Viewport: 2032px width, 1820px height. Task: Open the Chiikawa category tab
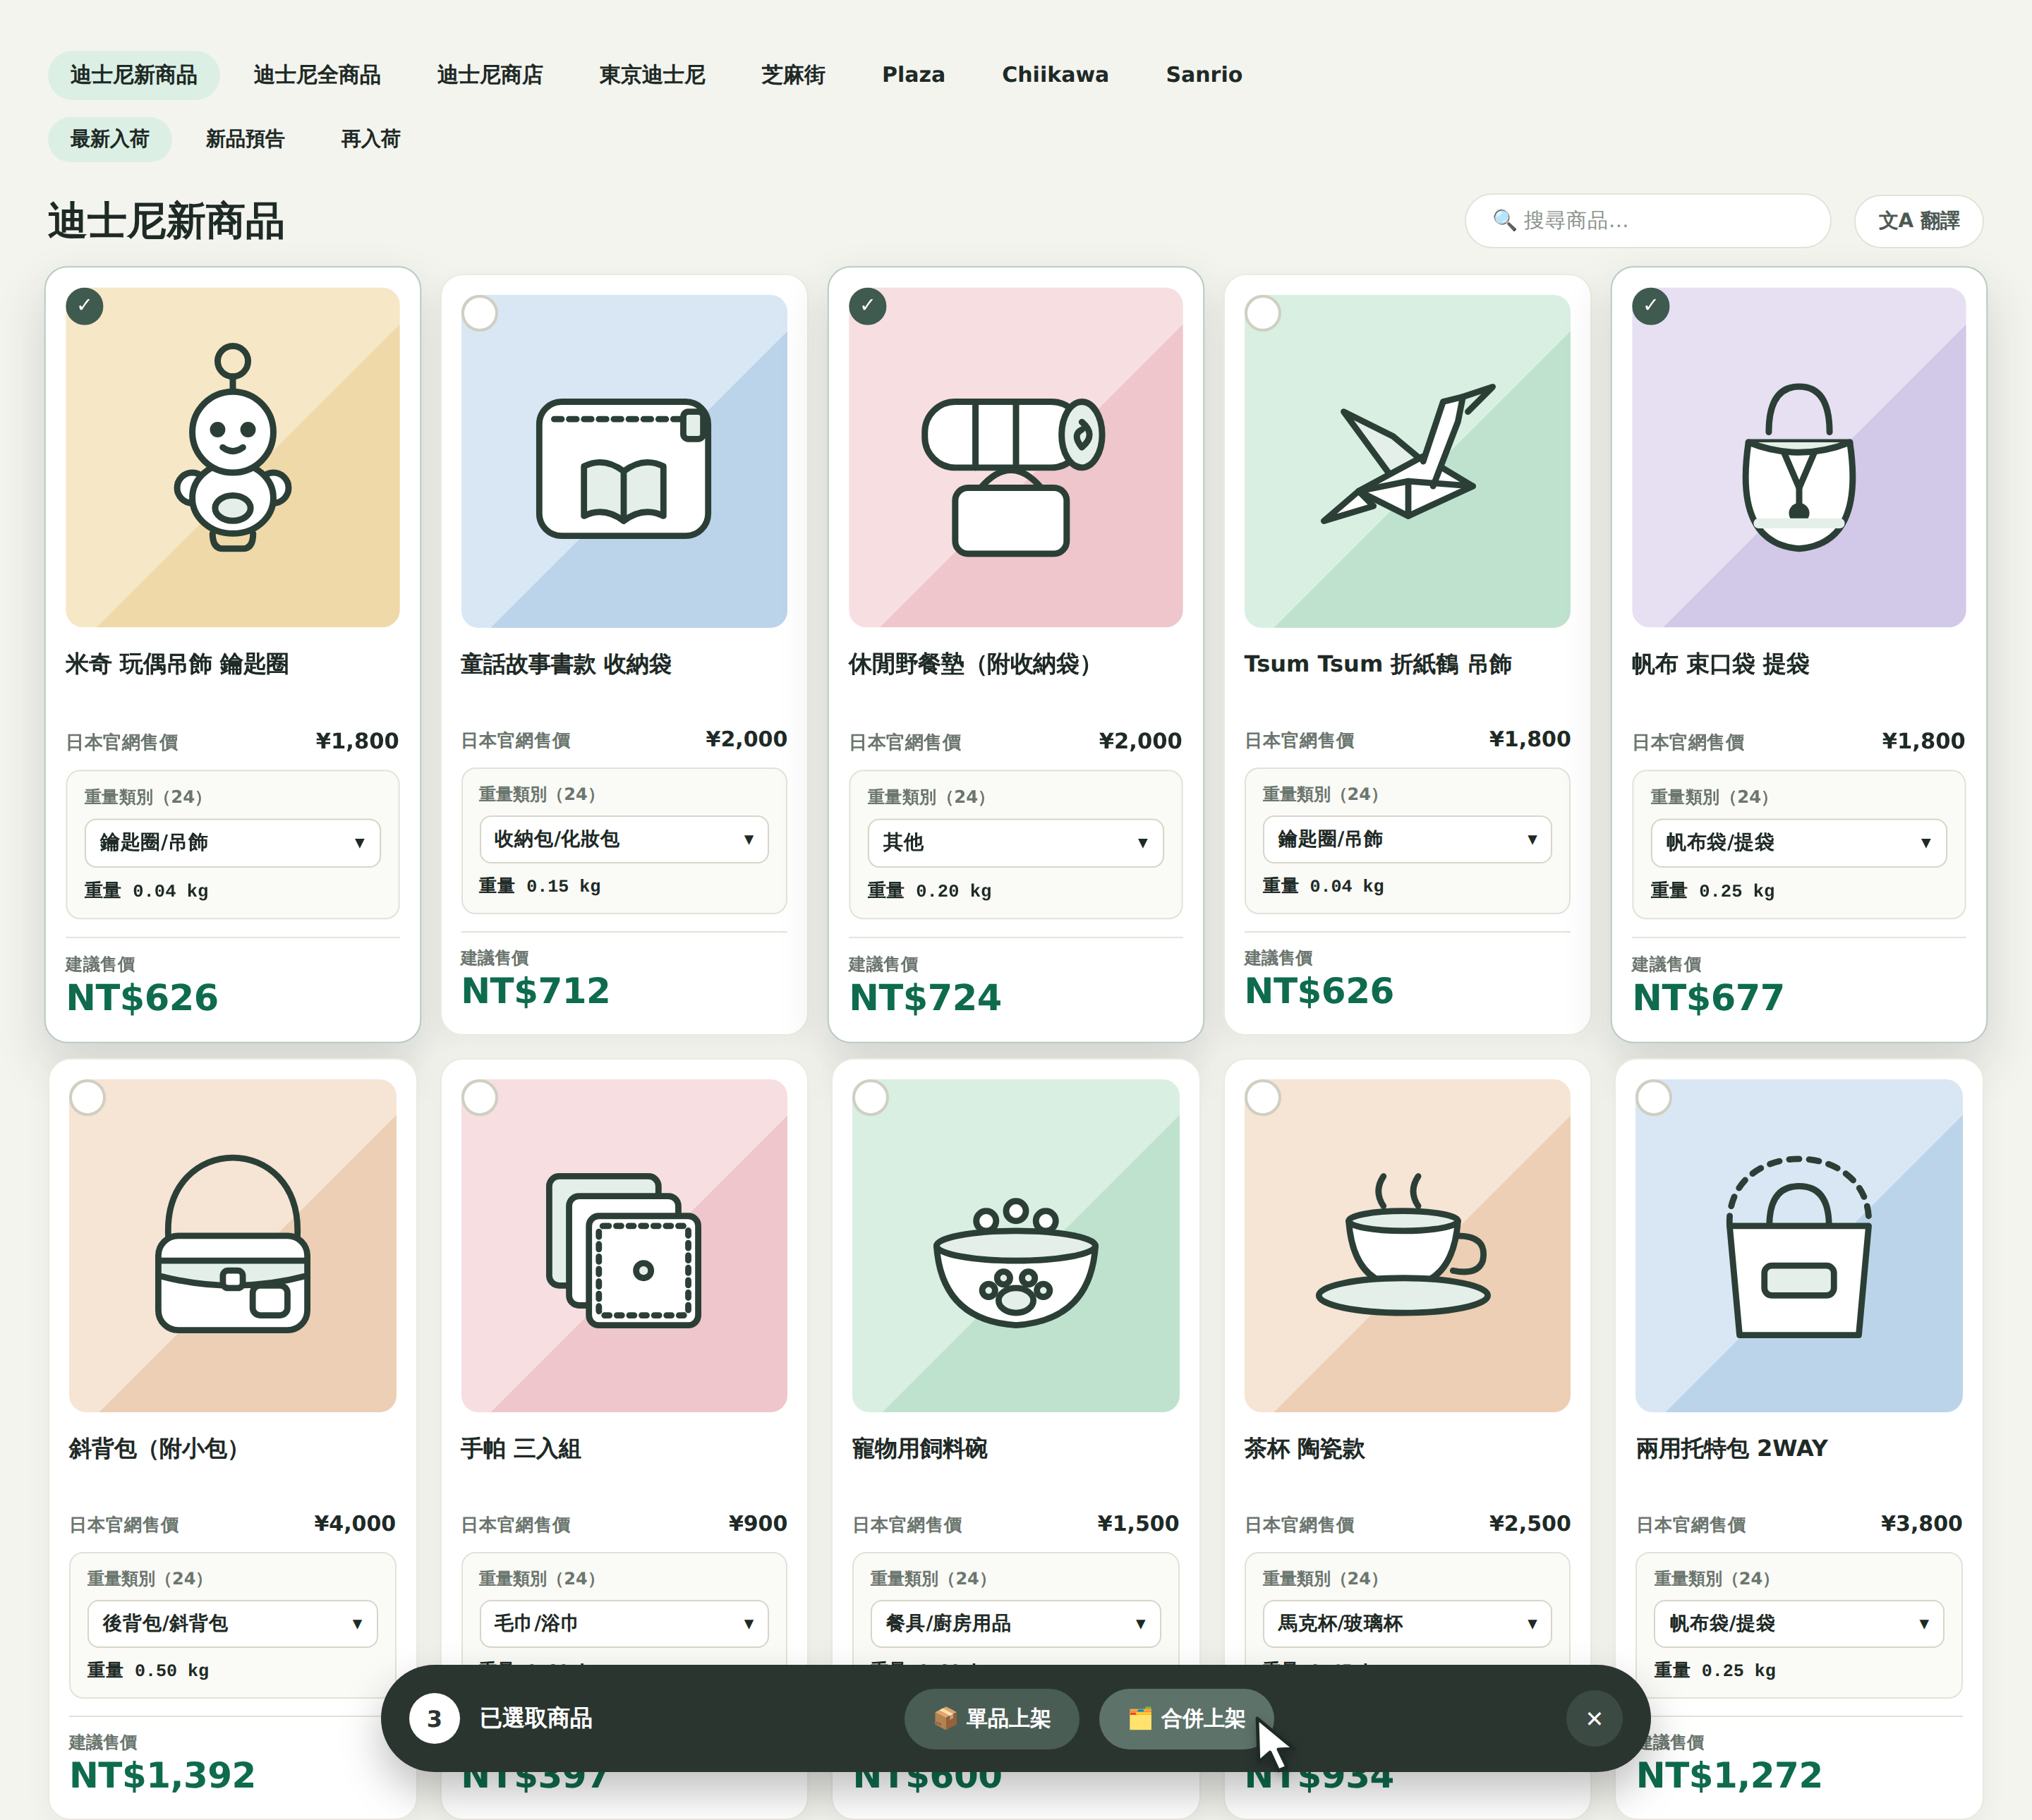(1055, 75)
